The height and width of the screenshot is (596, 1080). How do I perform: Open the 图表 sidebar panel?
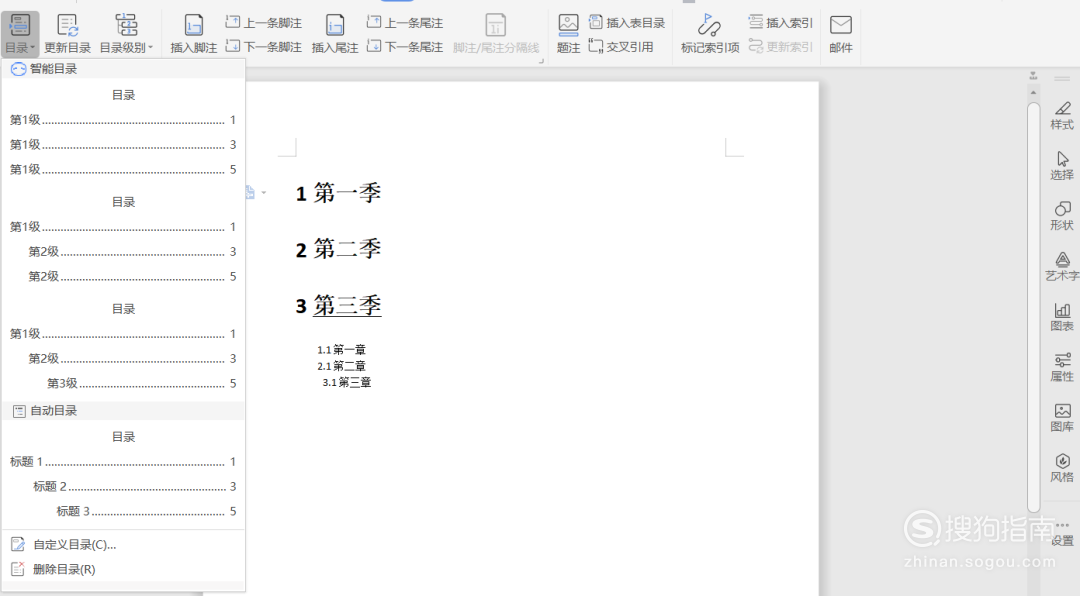point(1062,317)
